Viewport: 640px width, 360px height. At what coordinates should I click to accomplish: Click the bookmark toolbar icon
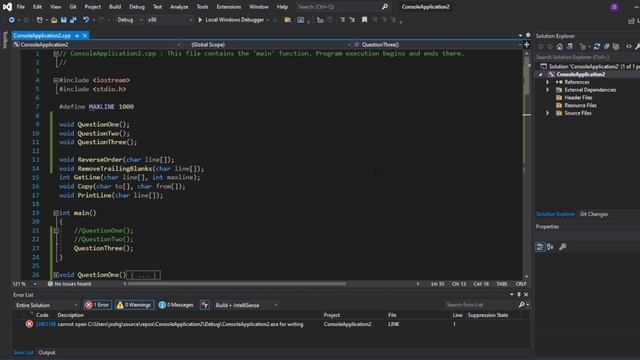(364, 20)
